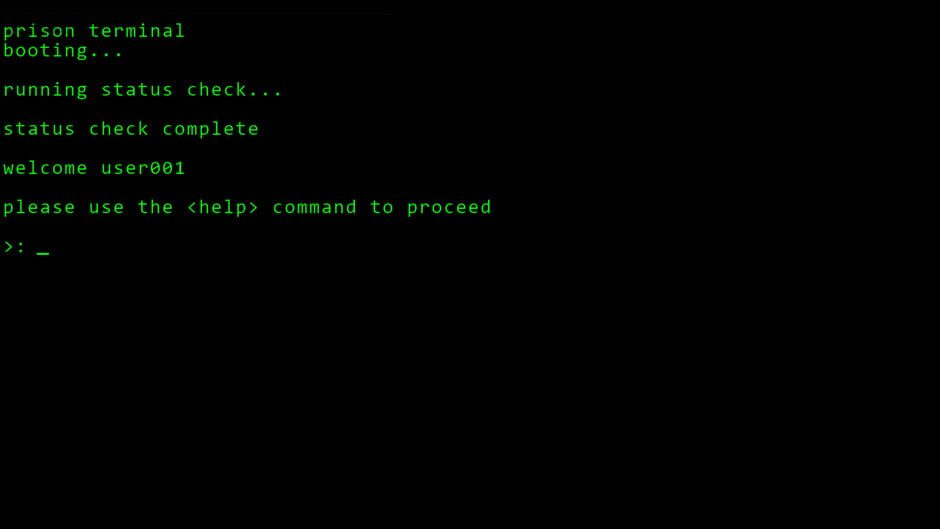The height and width of the screenshot is (529, 940).
Task: Click the word 'use' in instructions
Action: tap(106, 208)
